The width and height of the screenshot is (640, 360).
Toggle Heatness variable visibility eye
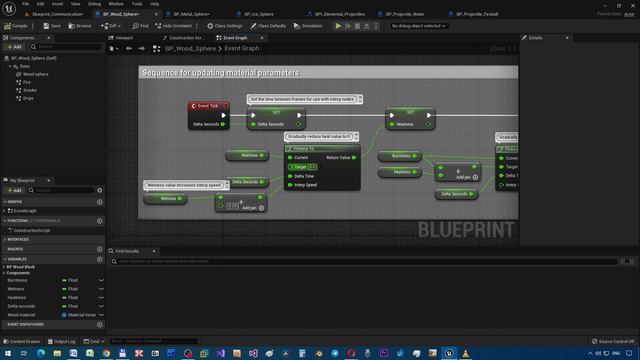click(x=101, y=298)
